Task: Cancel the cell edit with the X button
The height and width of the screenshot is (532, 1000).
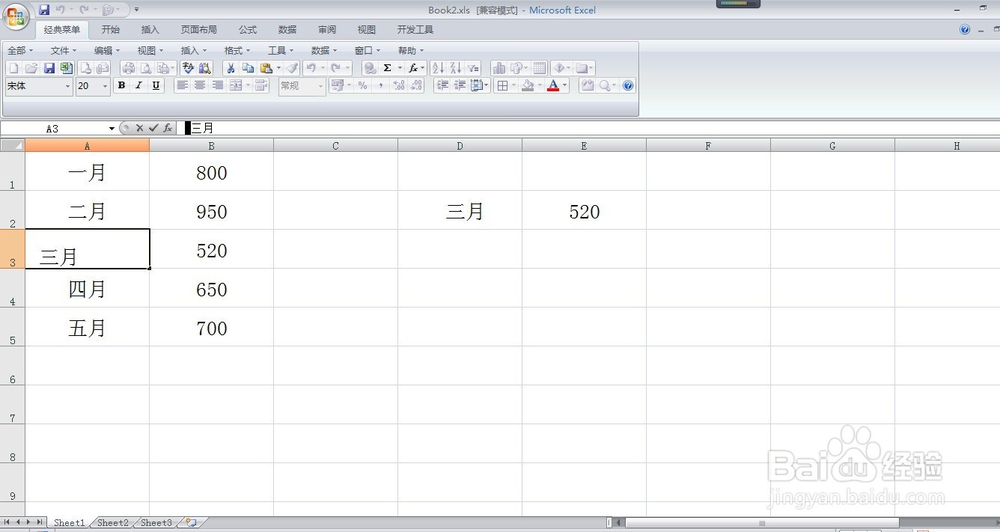Action: [140, 128]
